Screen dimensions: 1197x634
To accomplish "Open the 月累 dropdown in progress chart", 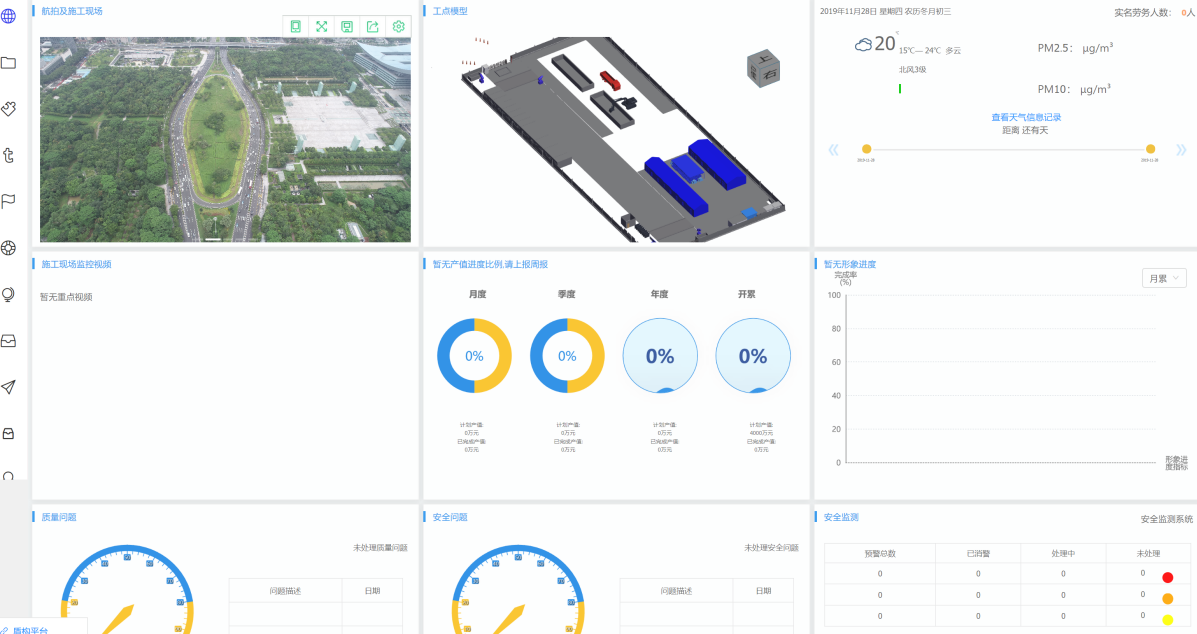I will (1163, 278).
